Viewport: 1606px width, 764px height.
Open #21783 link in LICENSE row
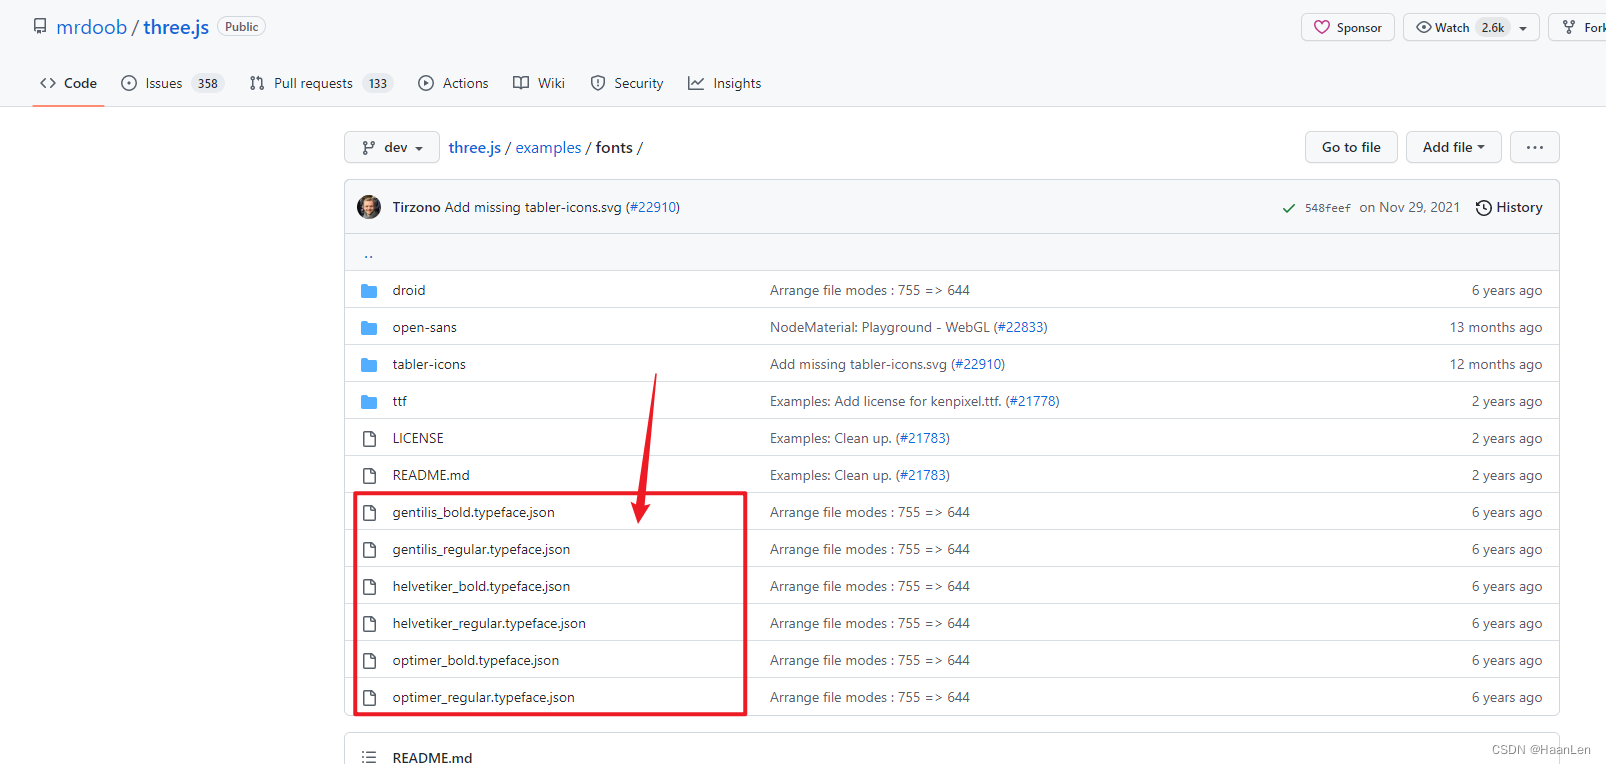pos(923,438)
